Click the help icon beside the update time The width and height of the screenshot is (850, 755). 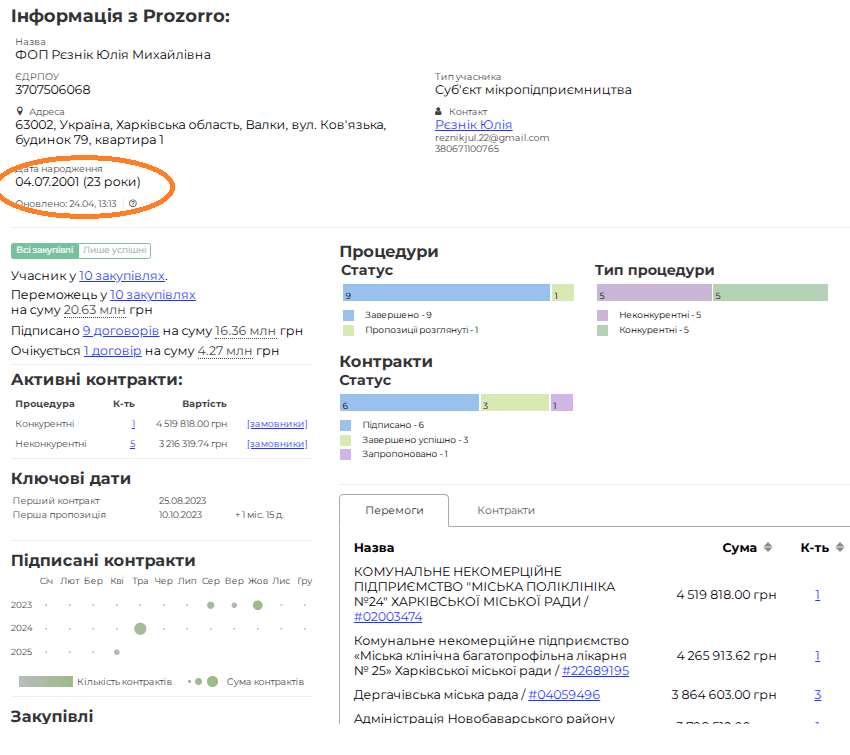(133, 204)
